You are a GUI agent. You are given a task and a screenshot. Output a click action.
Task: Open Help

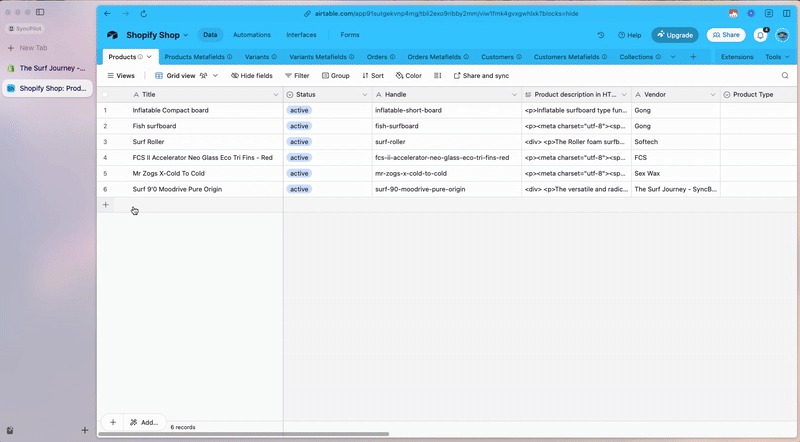(x=630, y=35)
